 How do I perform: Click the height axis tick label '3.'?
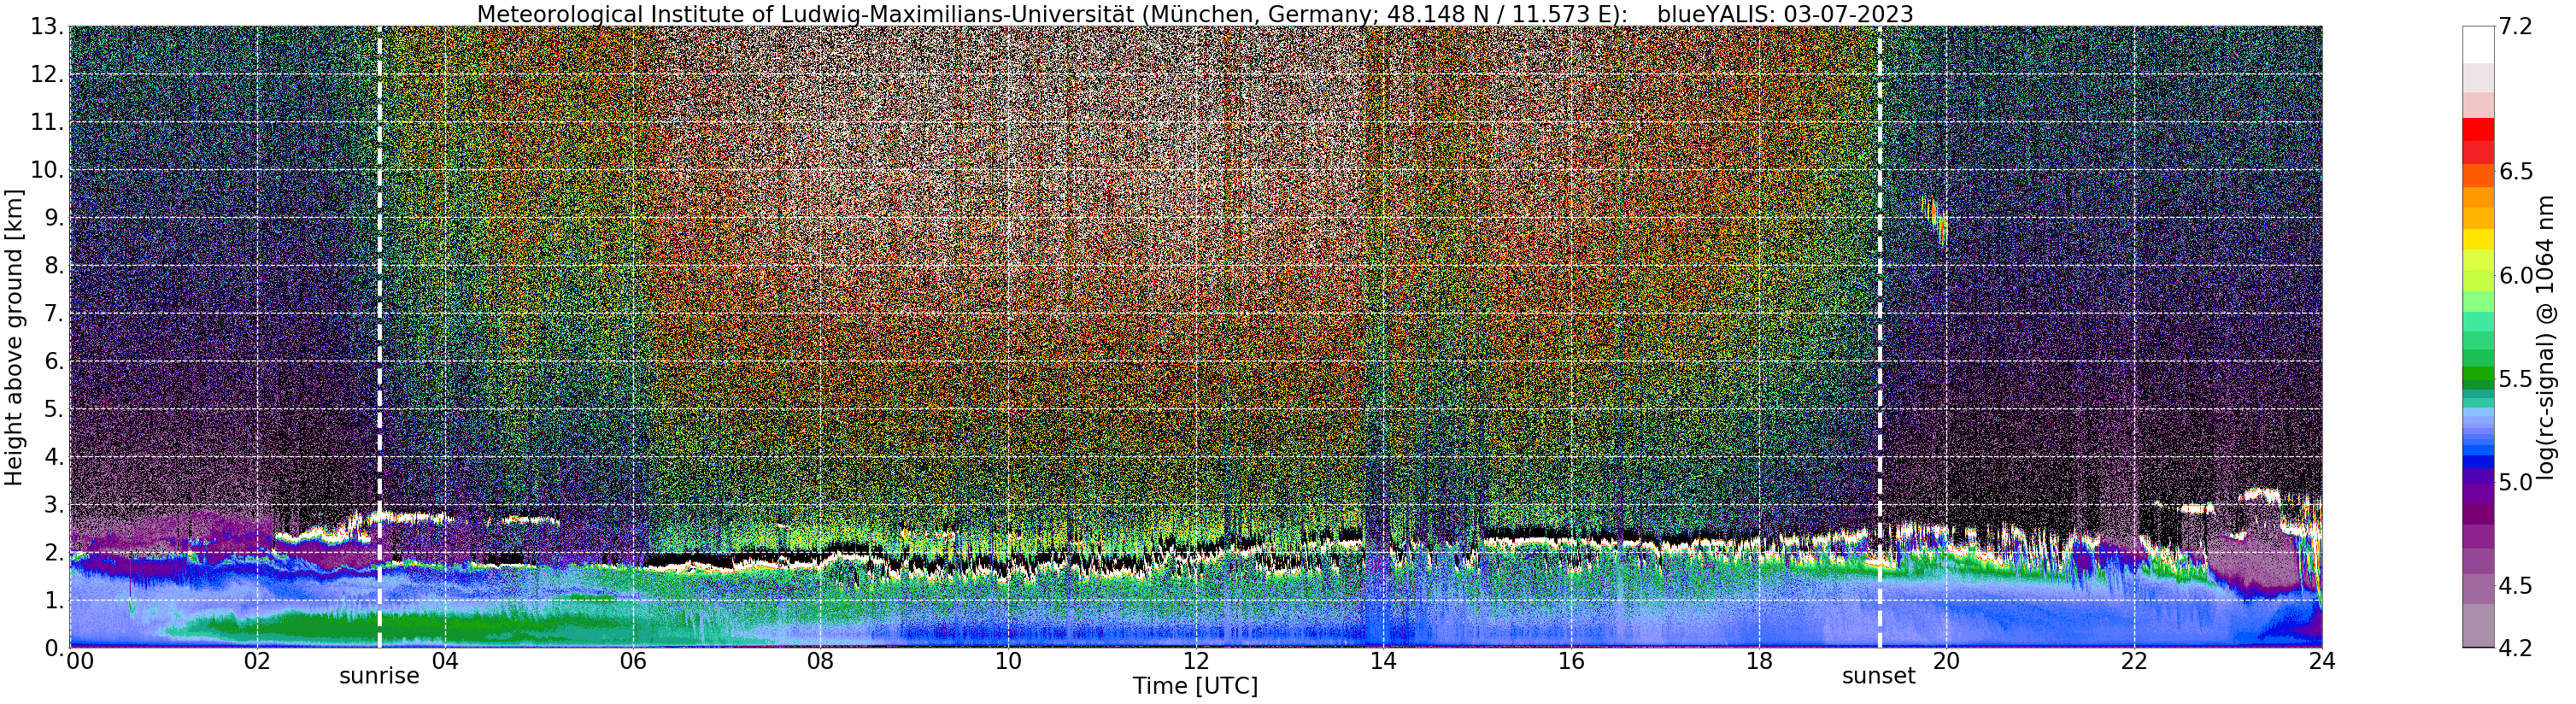pyautogui.click(x=54, y=505)
